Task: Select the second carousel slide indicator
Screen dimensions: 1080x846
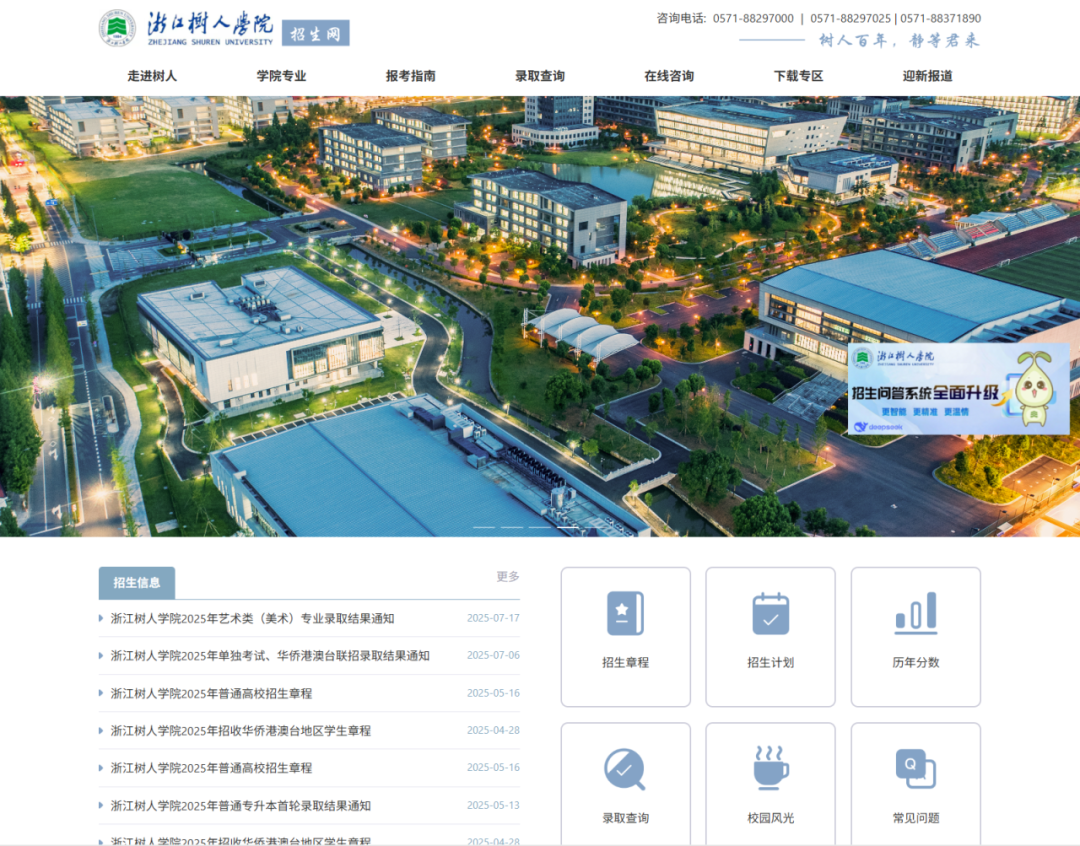Action: 512,526
